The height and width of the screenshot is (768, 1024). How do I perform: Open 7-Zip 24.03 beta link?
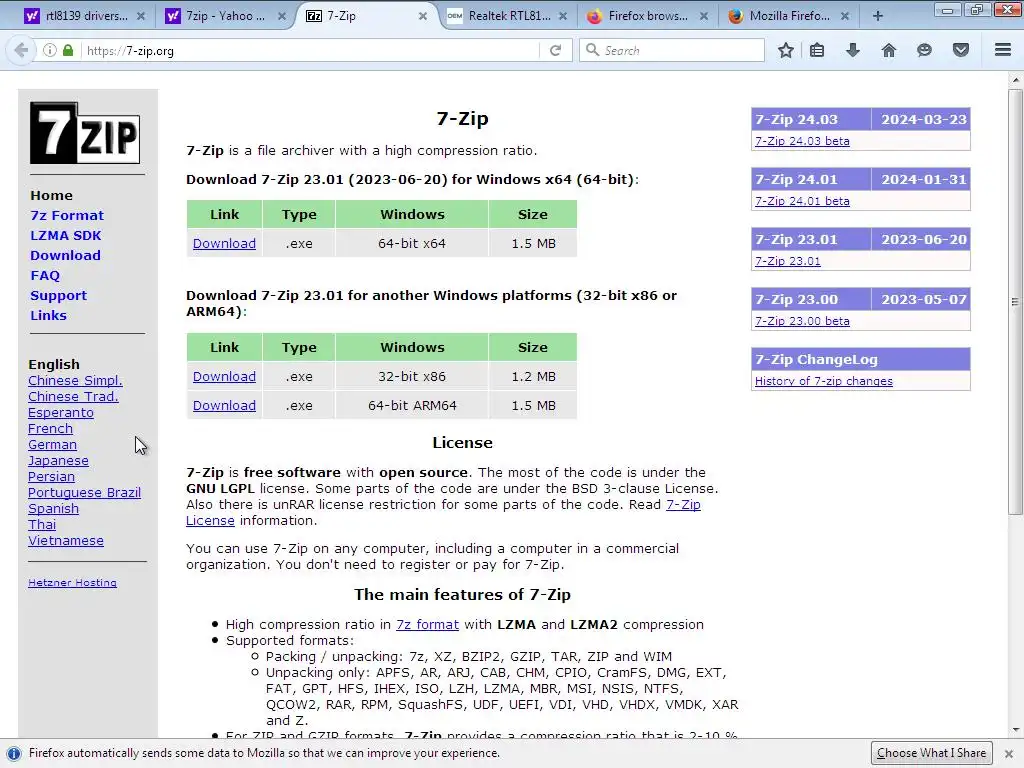(x=802, y=141)
